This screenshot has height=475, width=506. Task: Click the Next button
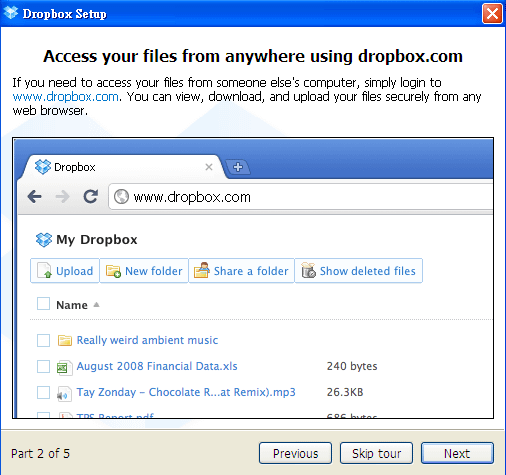[x=457, y=453]
